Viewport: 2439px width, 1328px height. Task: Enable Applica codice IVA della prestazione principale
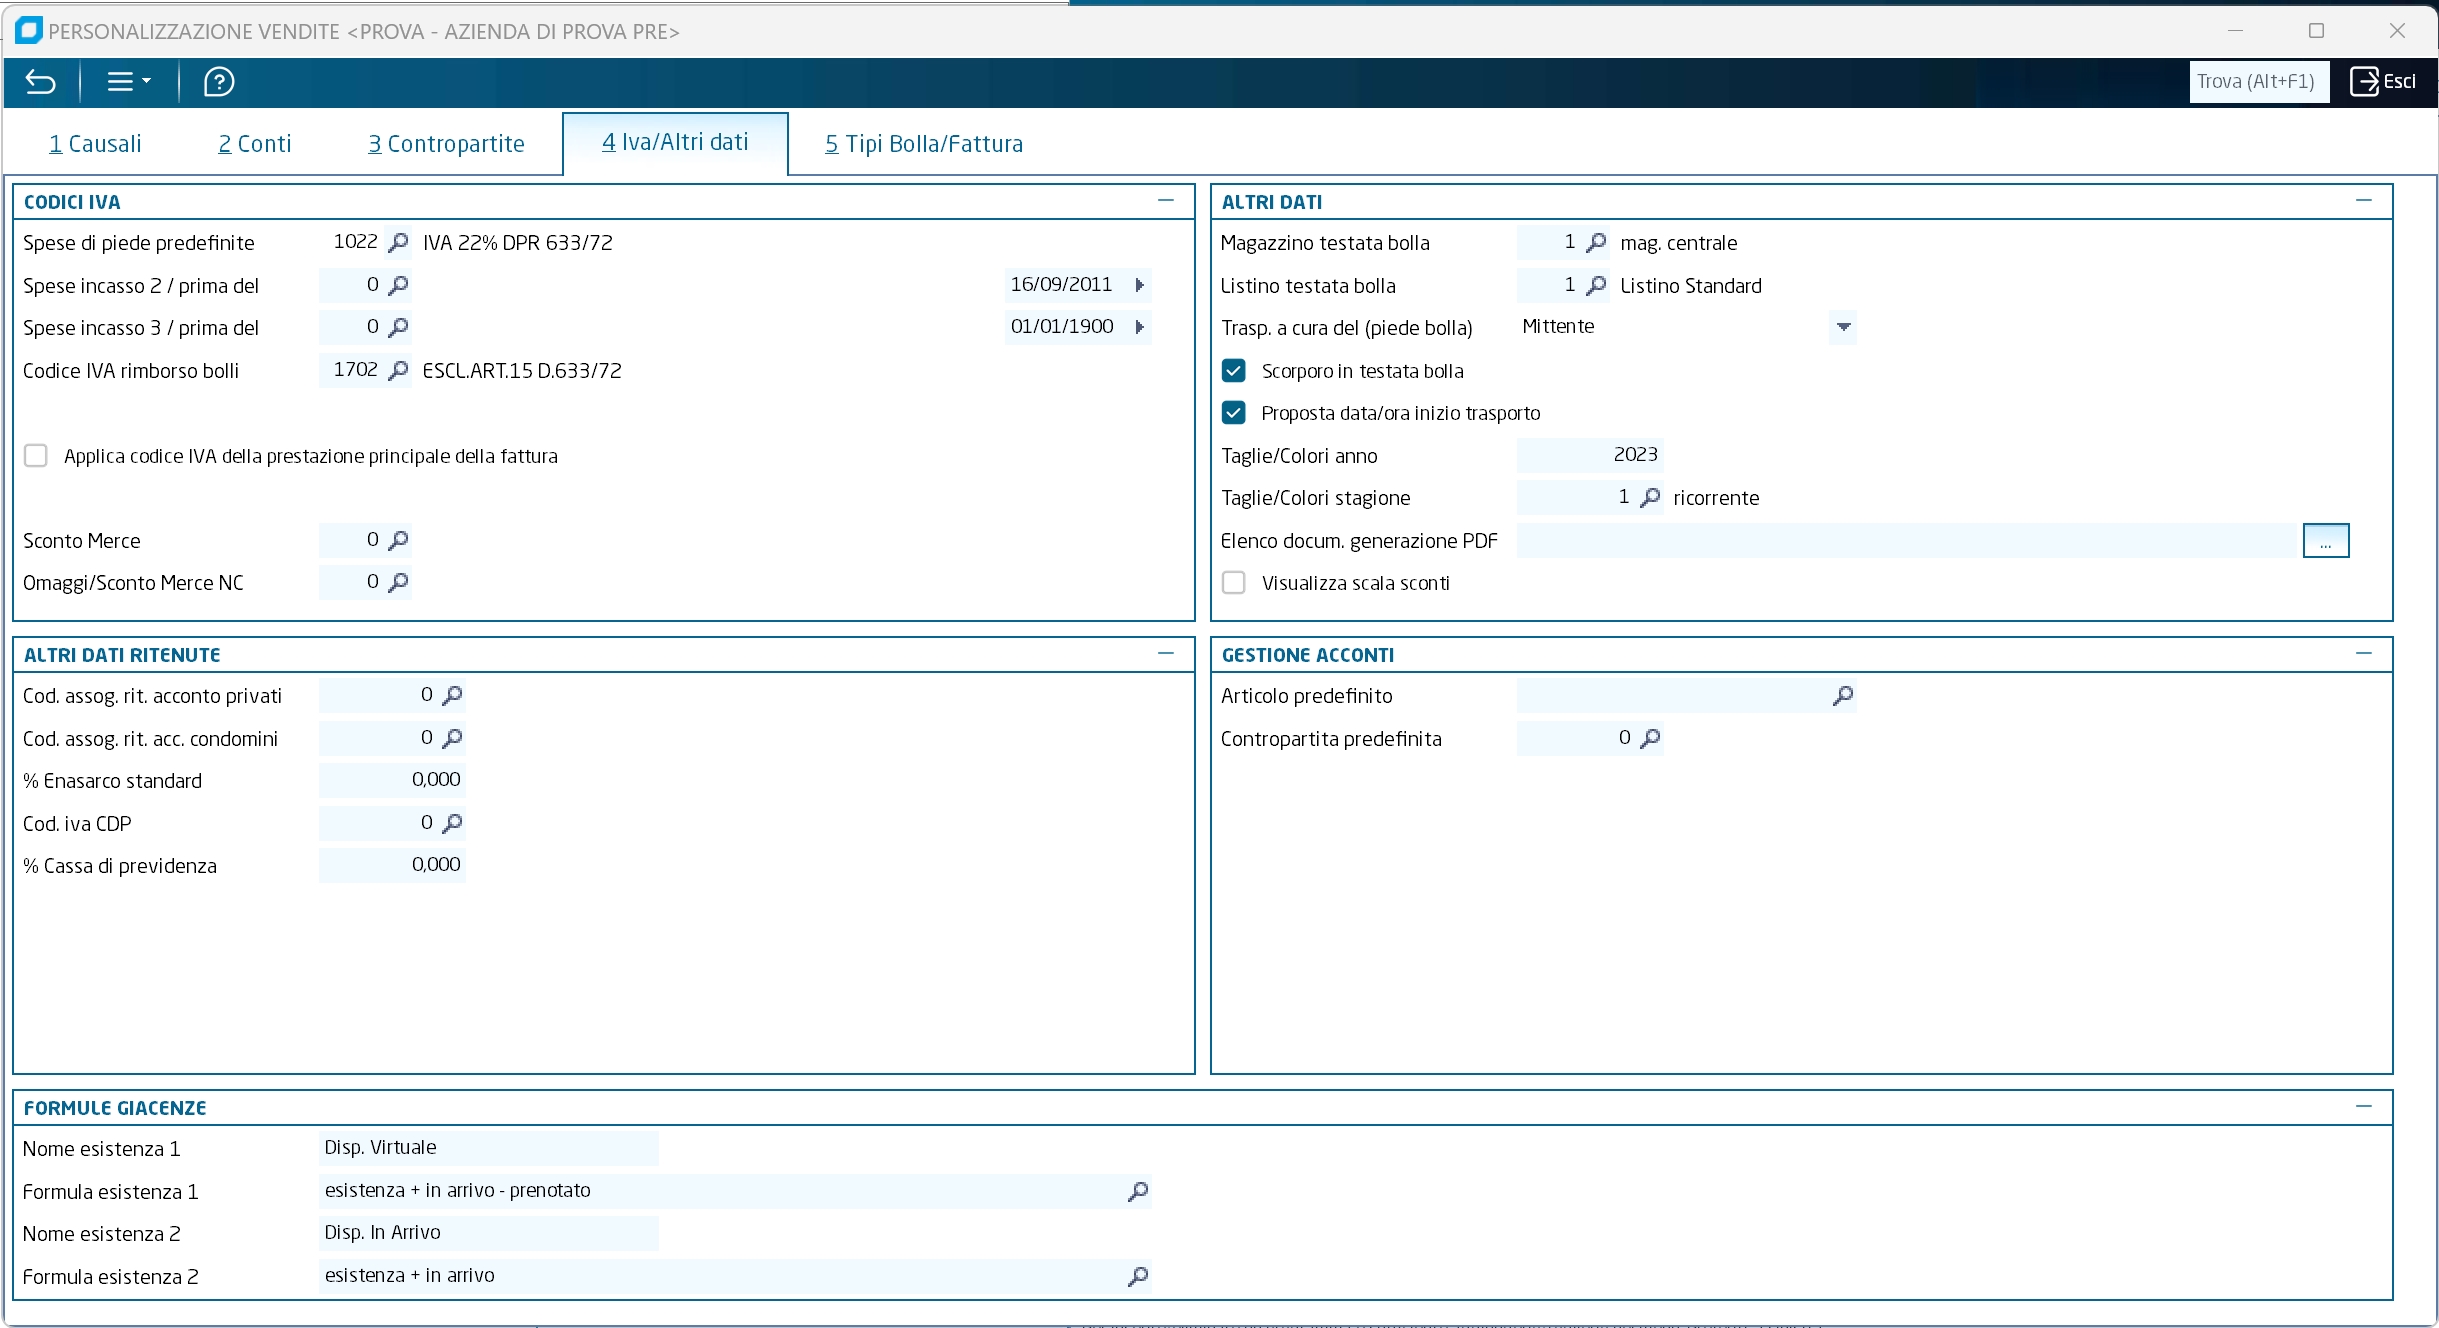(36, 456)
